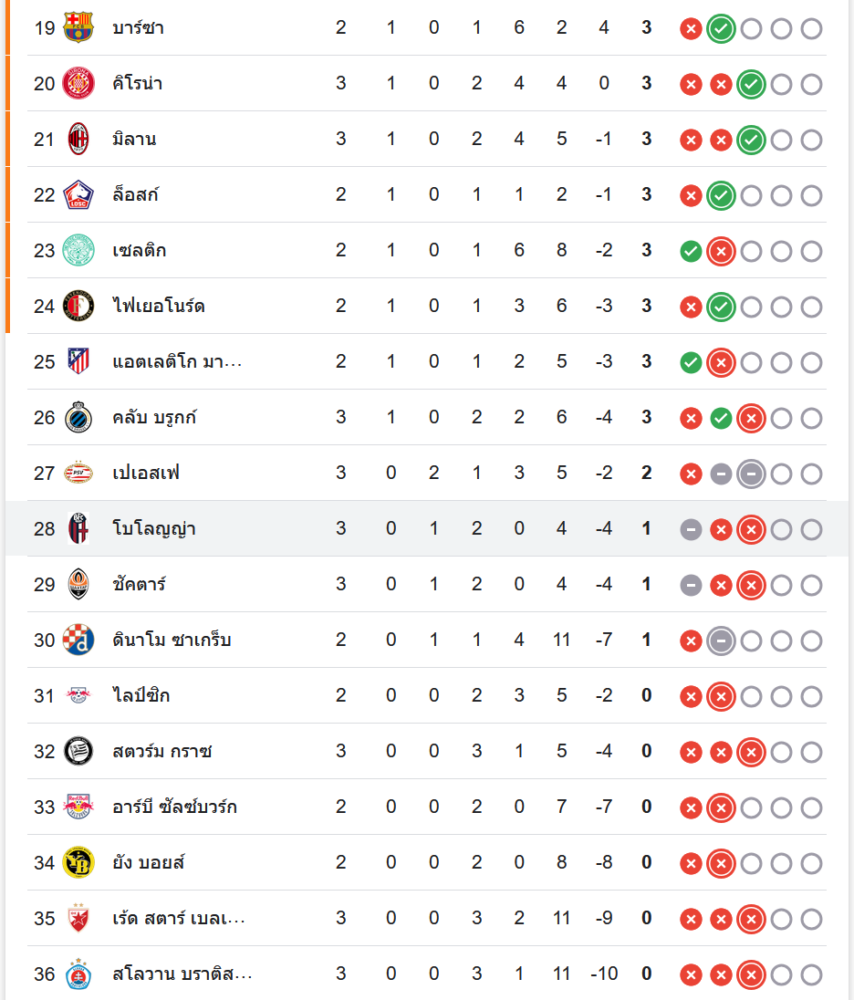Image resolution: width=854 pixels, height=1000 pixels.
Task: Click Celtic's green win form indicator
Action: coord(690,251)
